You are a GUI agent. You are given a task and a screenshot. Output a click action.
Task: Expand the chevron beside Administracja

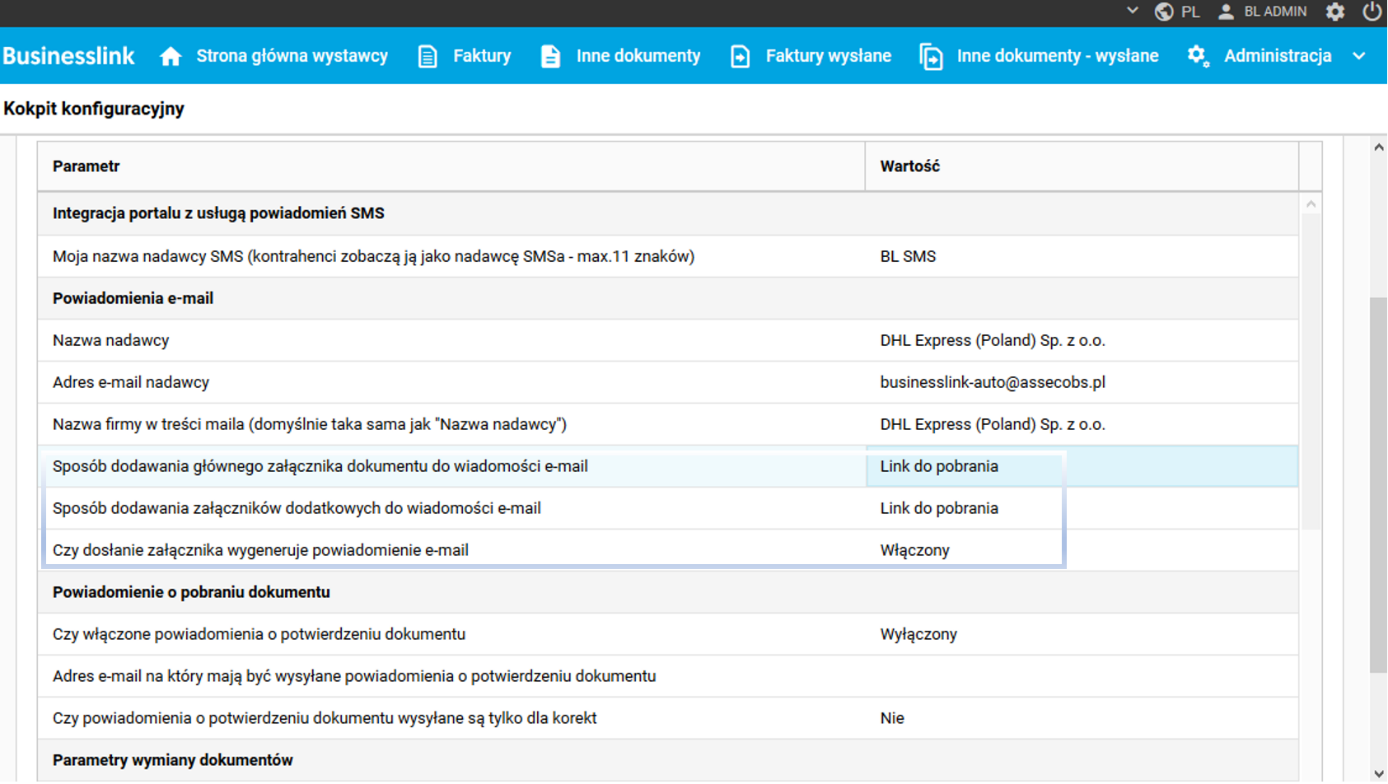1359,57
